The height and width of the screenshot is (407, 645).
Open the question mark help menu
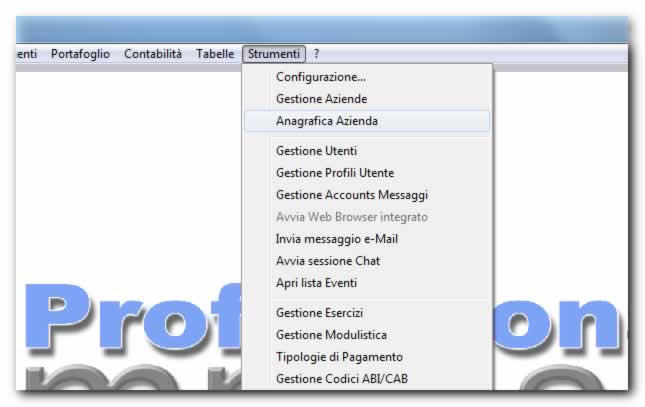coord(317,54)
